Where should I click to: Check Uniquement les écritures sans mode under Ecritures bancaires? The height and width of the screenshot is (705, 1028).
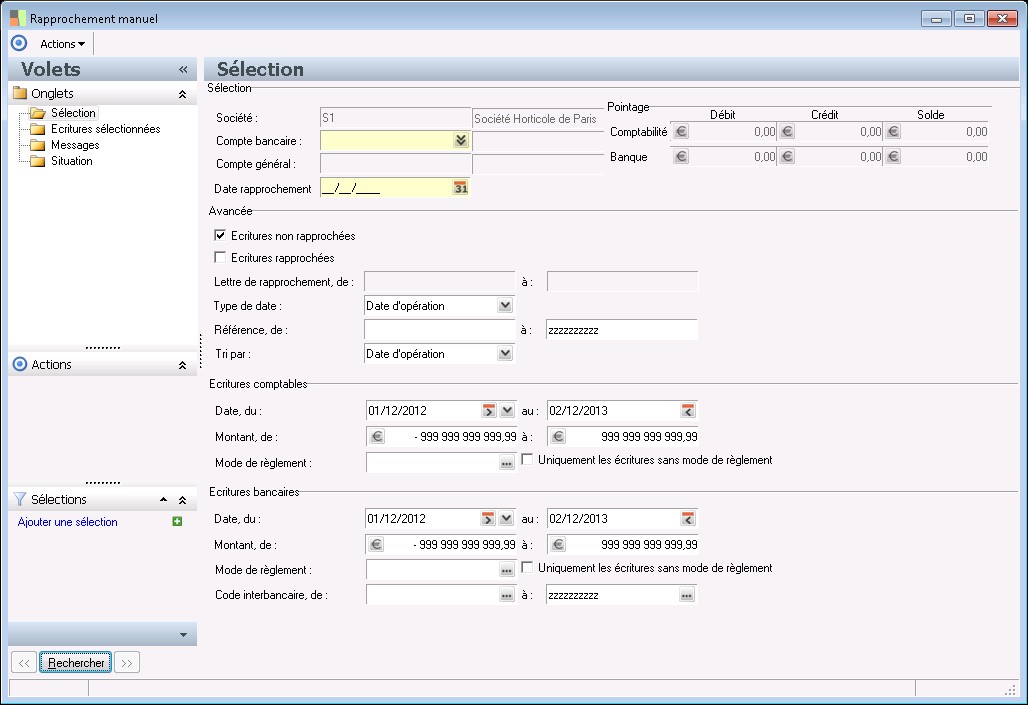tap(528, 568)
